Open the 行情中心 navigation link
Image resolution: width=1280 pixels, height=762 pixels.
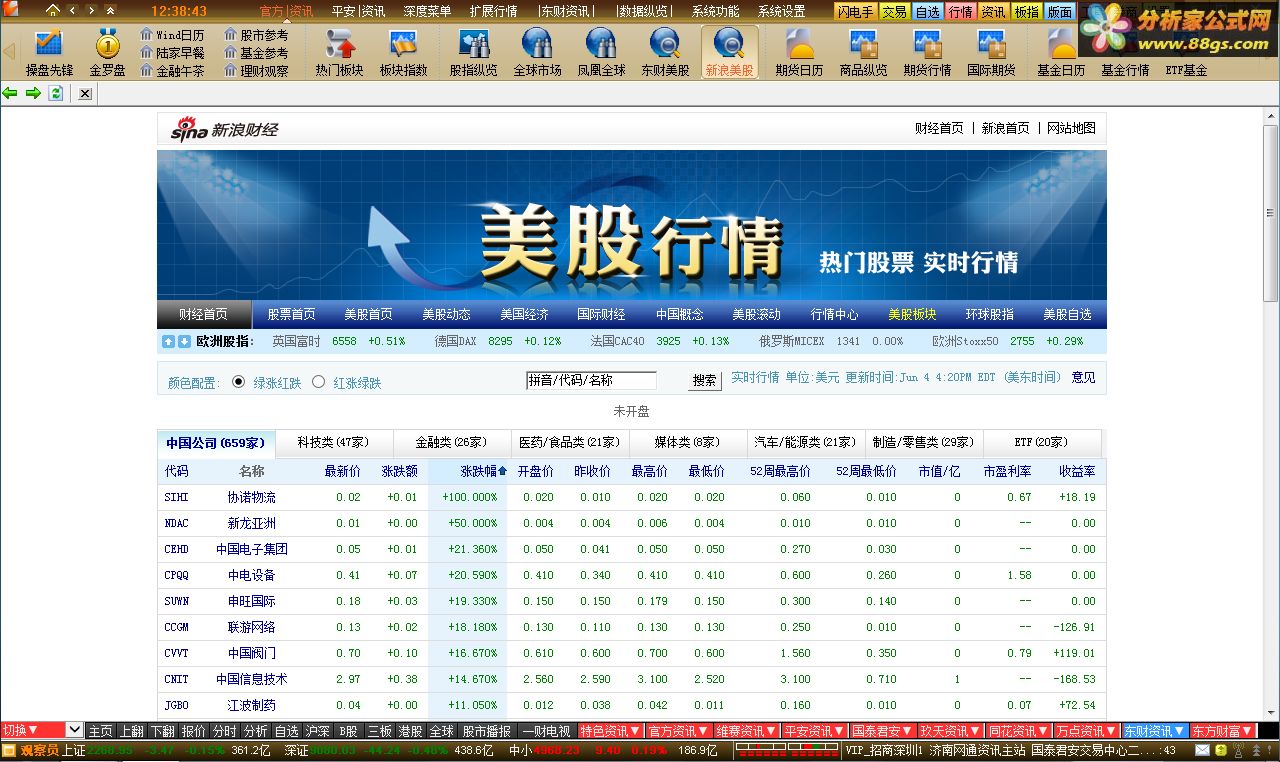(x=834, y=314)
